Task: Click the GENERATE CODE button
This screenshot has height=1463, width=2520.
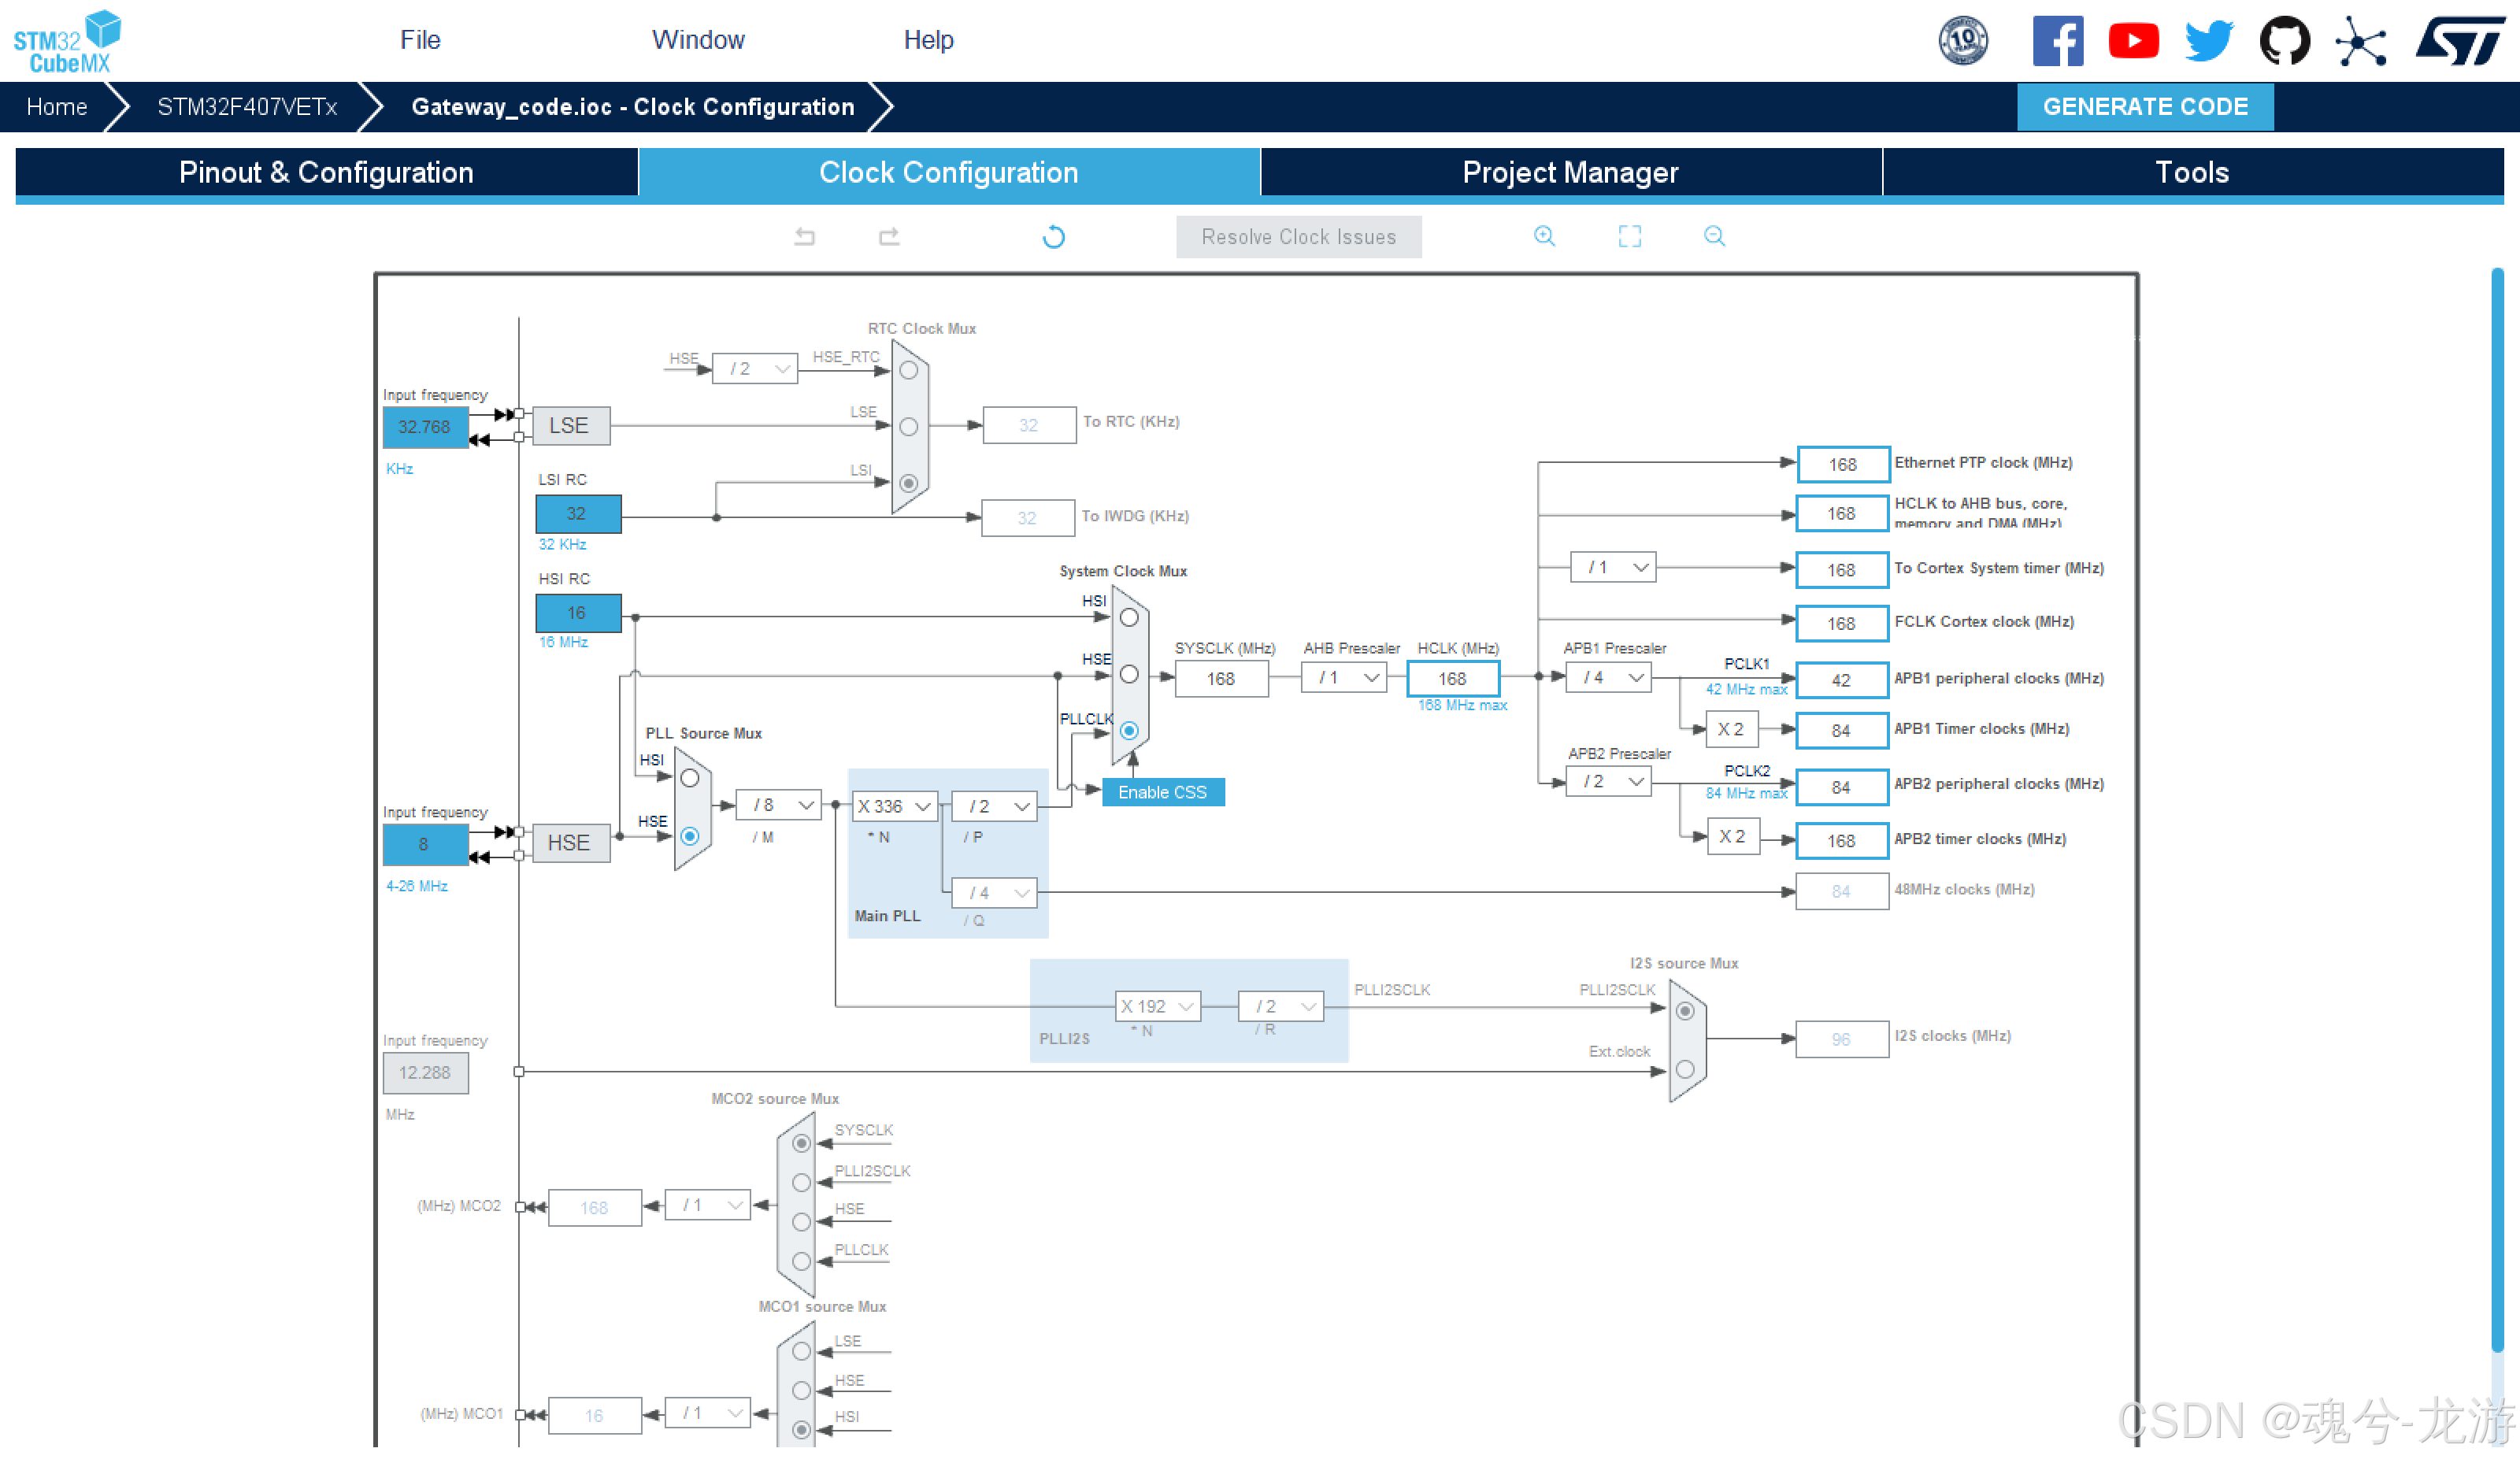Action: (x=2145, y=106)
